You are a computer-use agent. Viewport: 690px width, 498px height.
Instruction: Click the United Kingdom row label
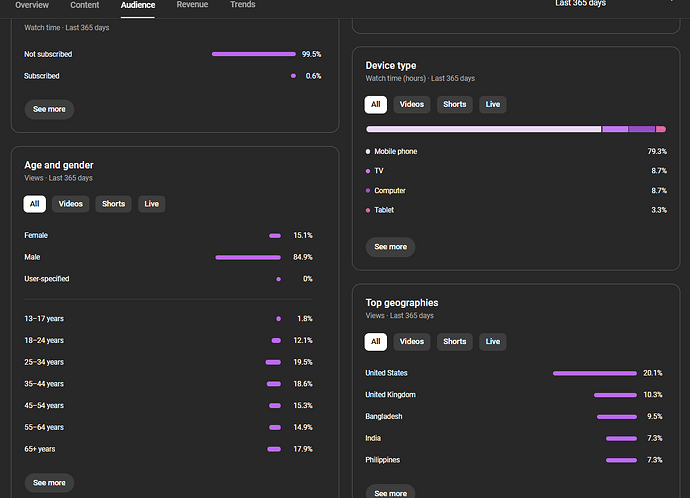point(390,395)
